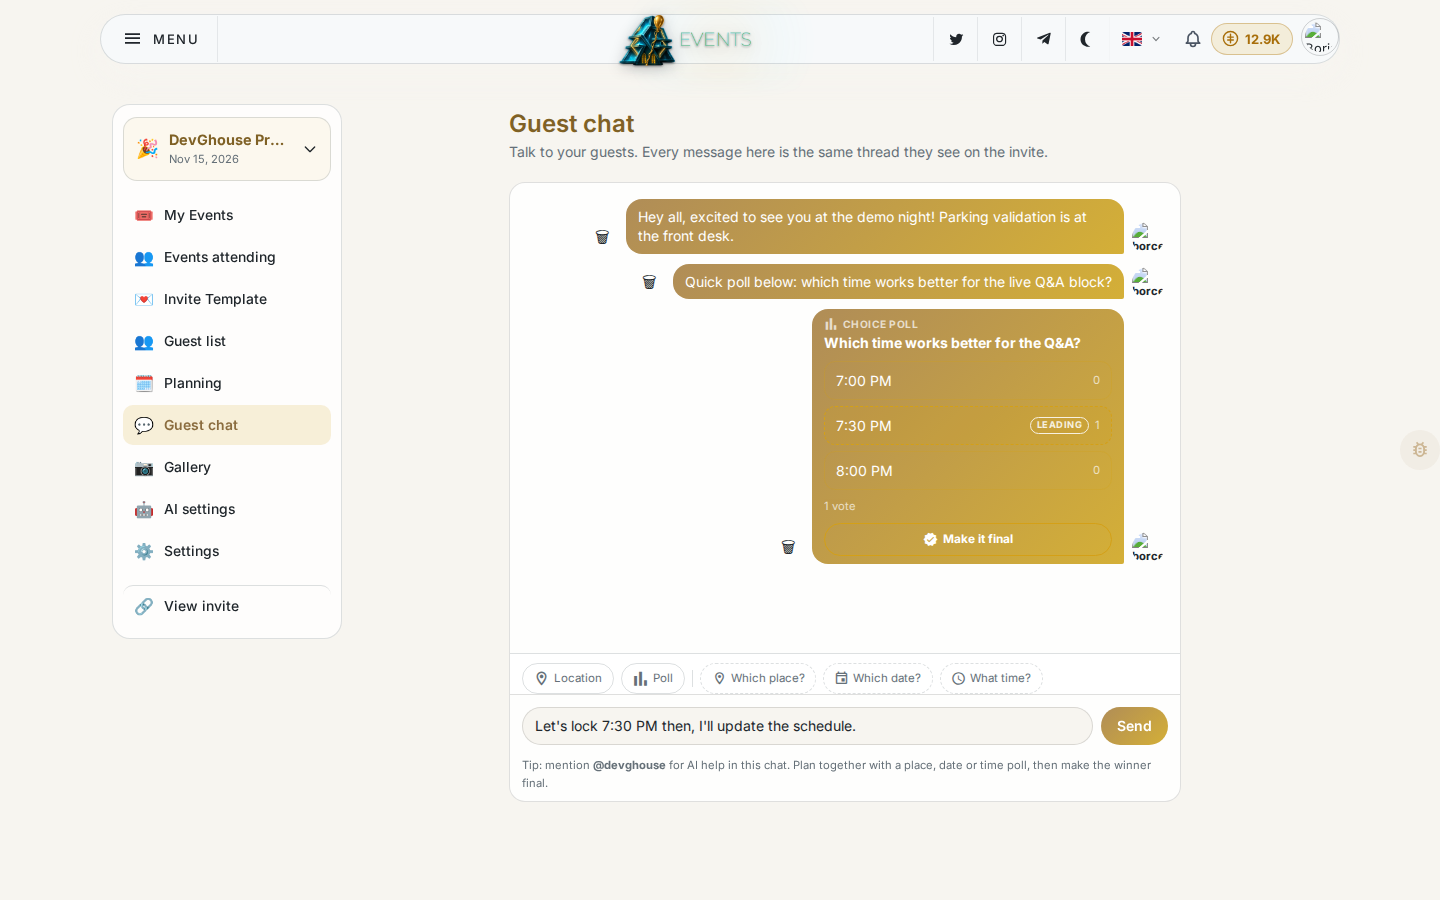
Task: Delete the 'Quick poll below' message
Action: point(649,282)
